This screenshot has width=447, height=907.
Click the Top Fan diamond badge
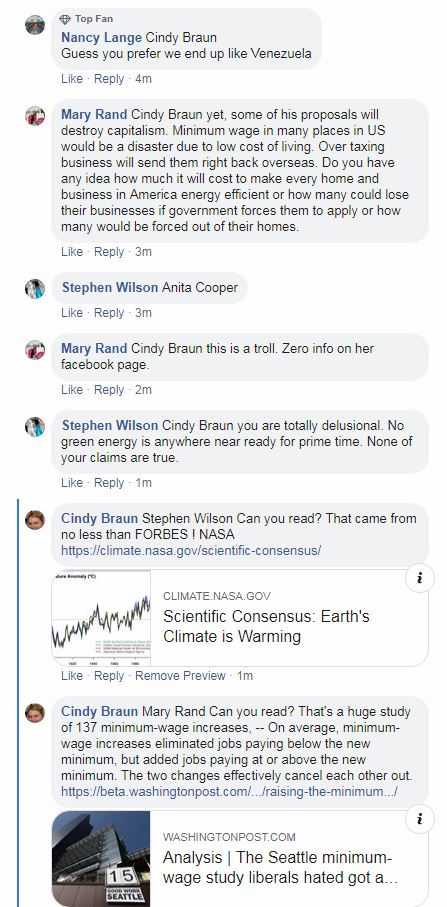pyautogui.click(x=65, y=19)
